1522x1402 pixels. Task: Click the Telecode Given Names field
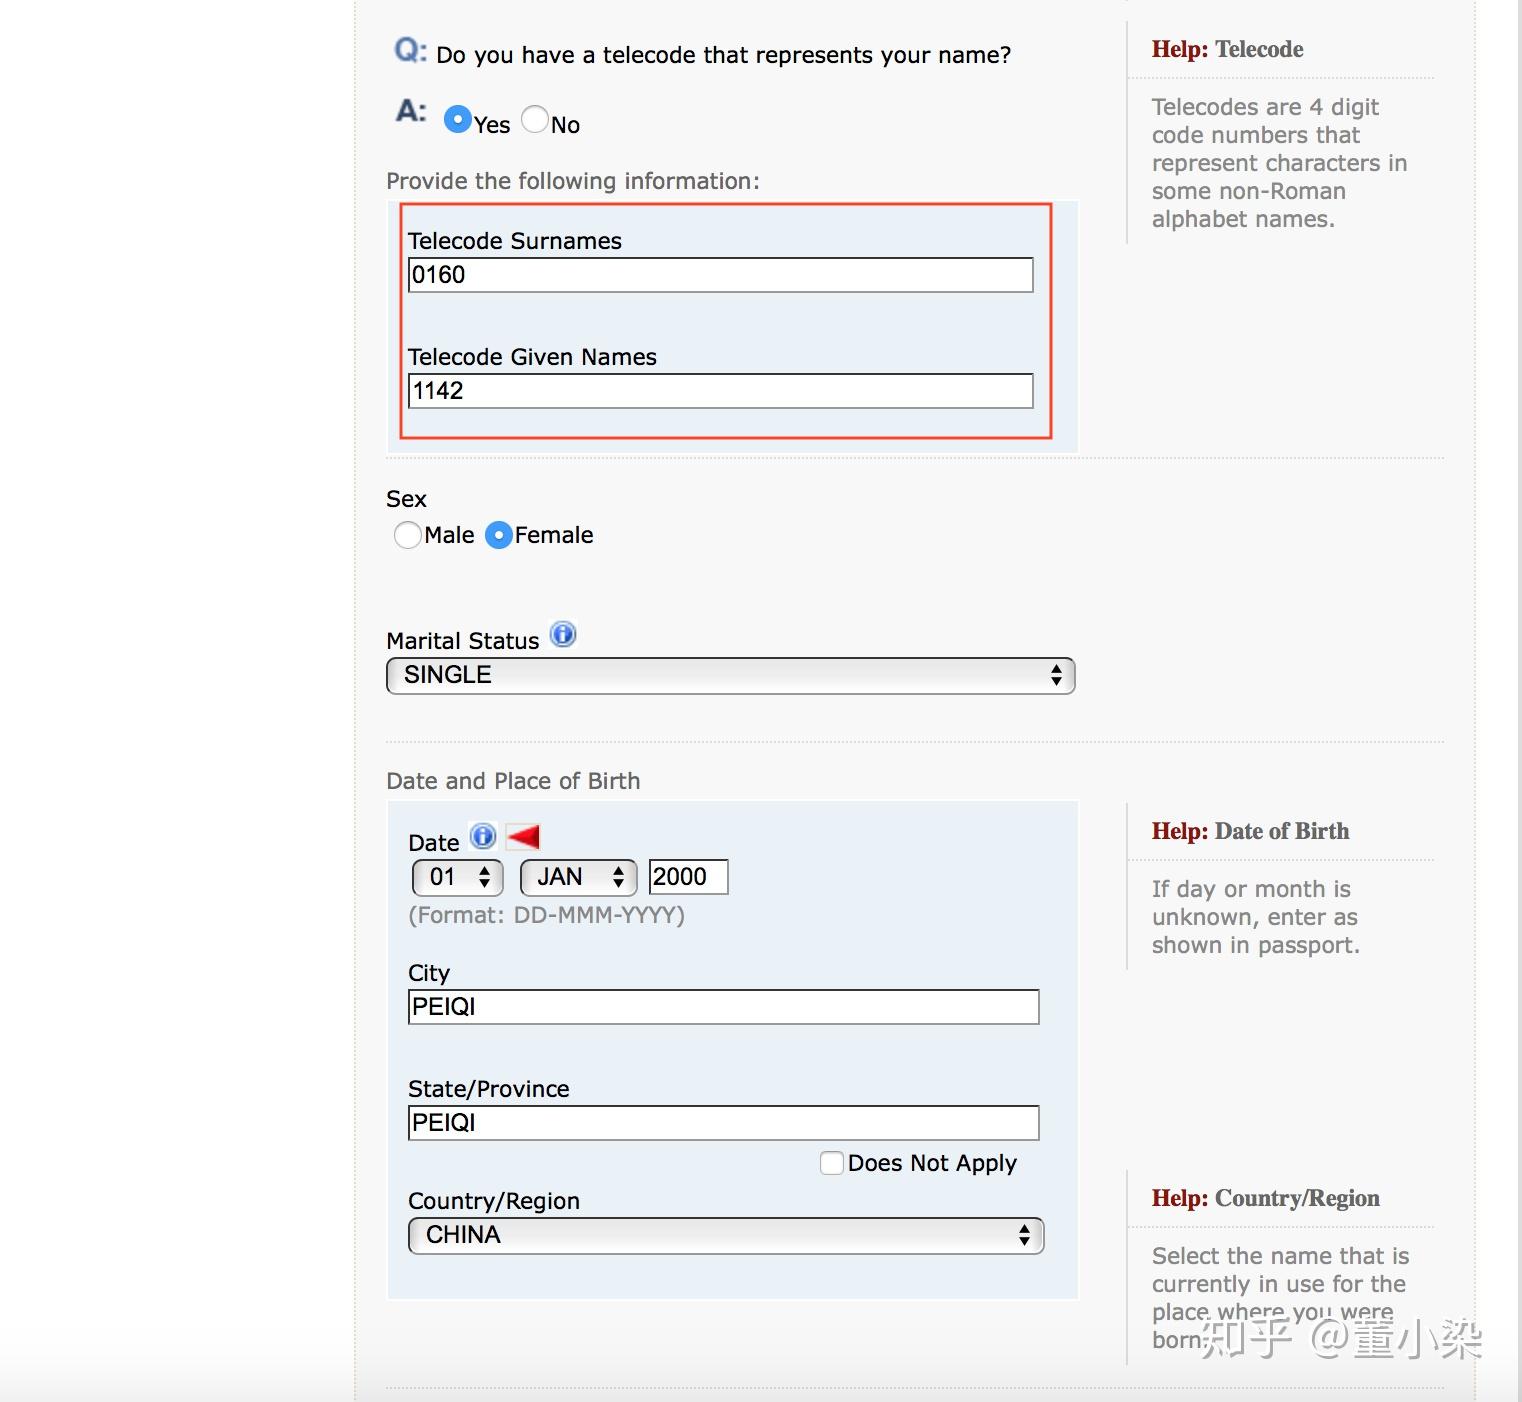click(x=720, y=391)
